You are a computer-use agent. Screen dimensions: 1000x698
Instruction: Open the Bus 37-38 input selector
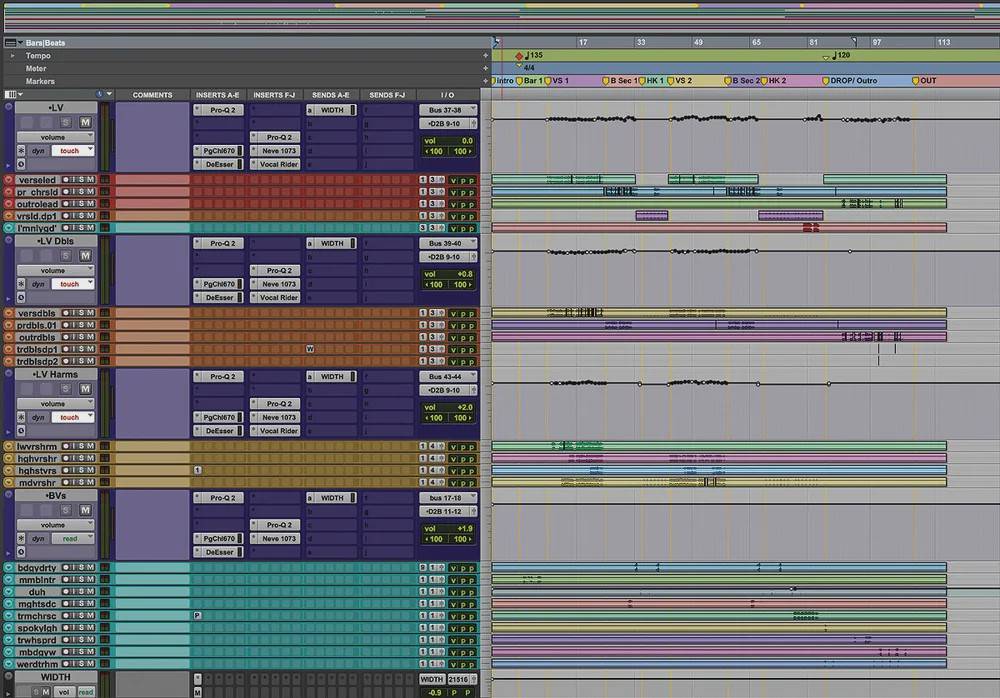[446, 110]
